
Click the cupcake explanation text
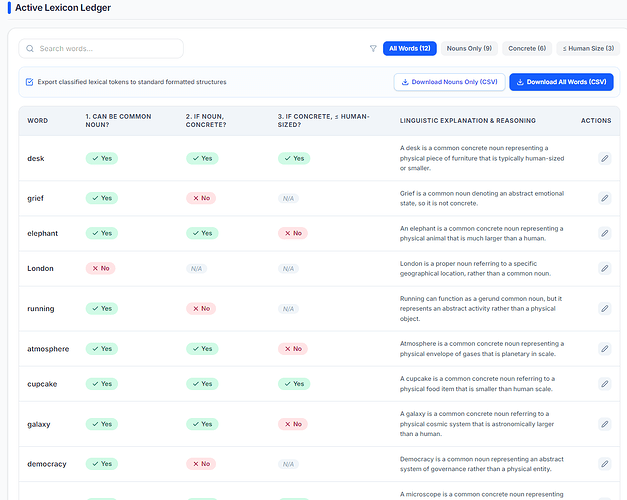click(x=477, y=384)
